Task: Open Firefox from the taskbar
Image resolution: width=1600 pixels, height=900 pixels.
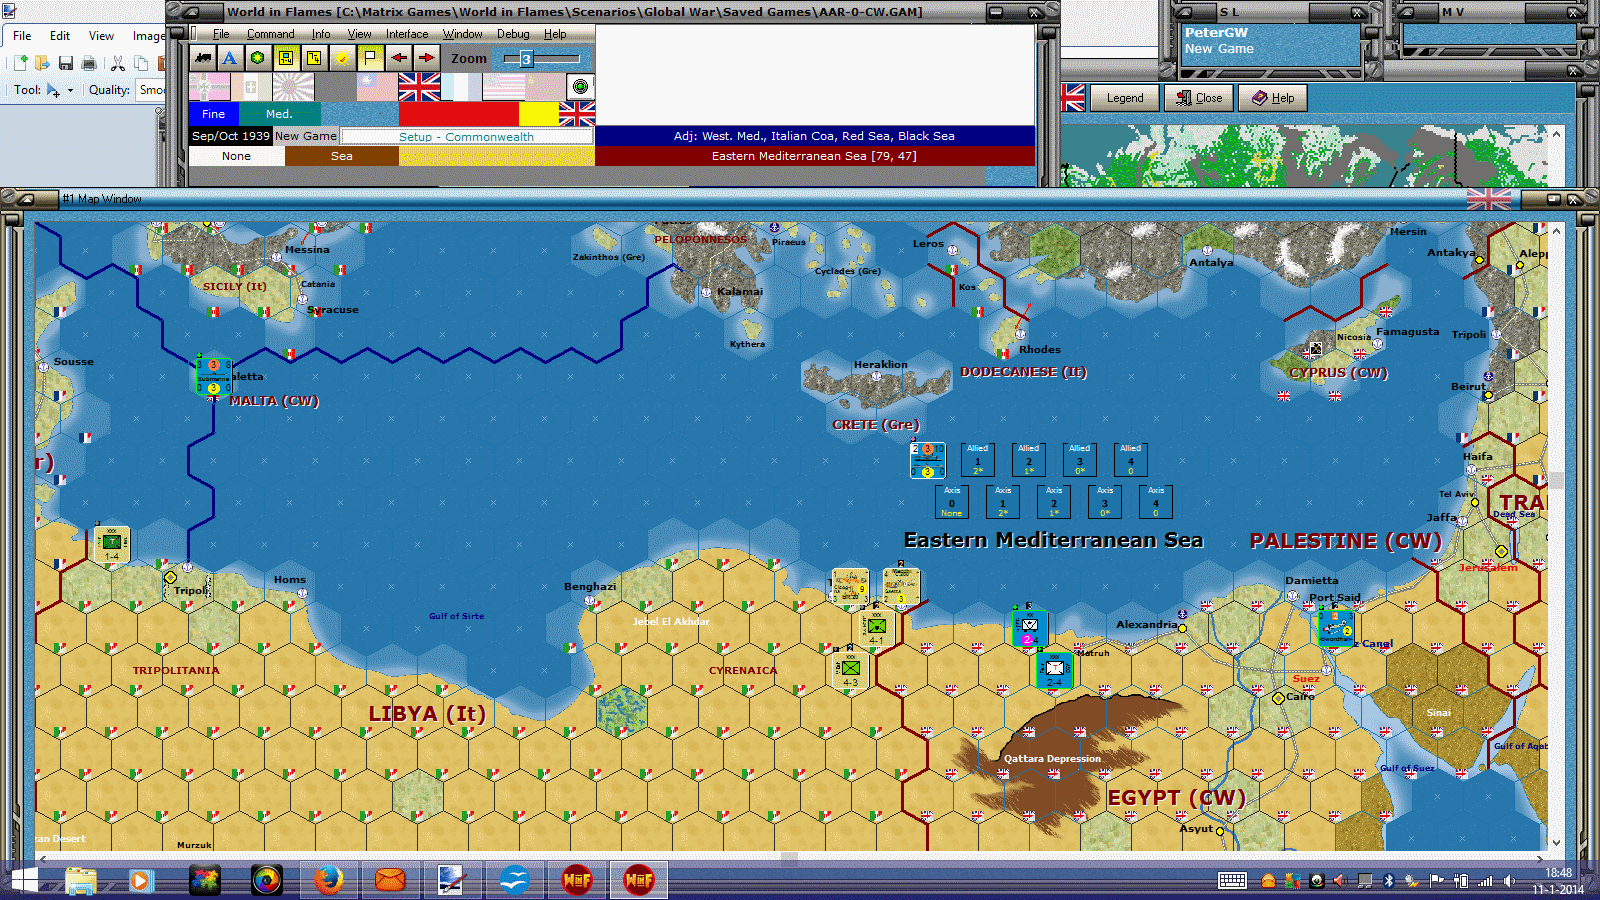Action: tap(328, 880)
